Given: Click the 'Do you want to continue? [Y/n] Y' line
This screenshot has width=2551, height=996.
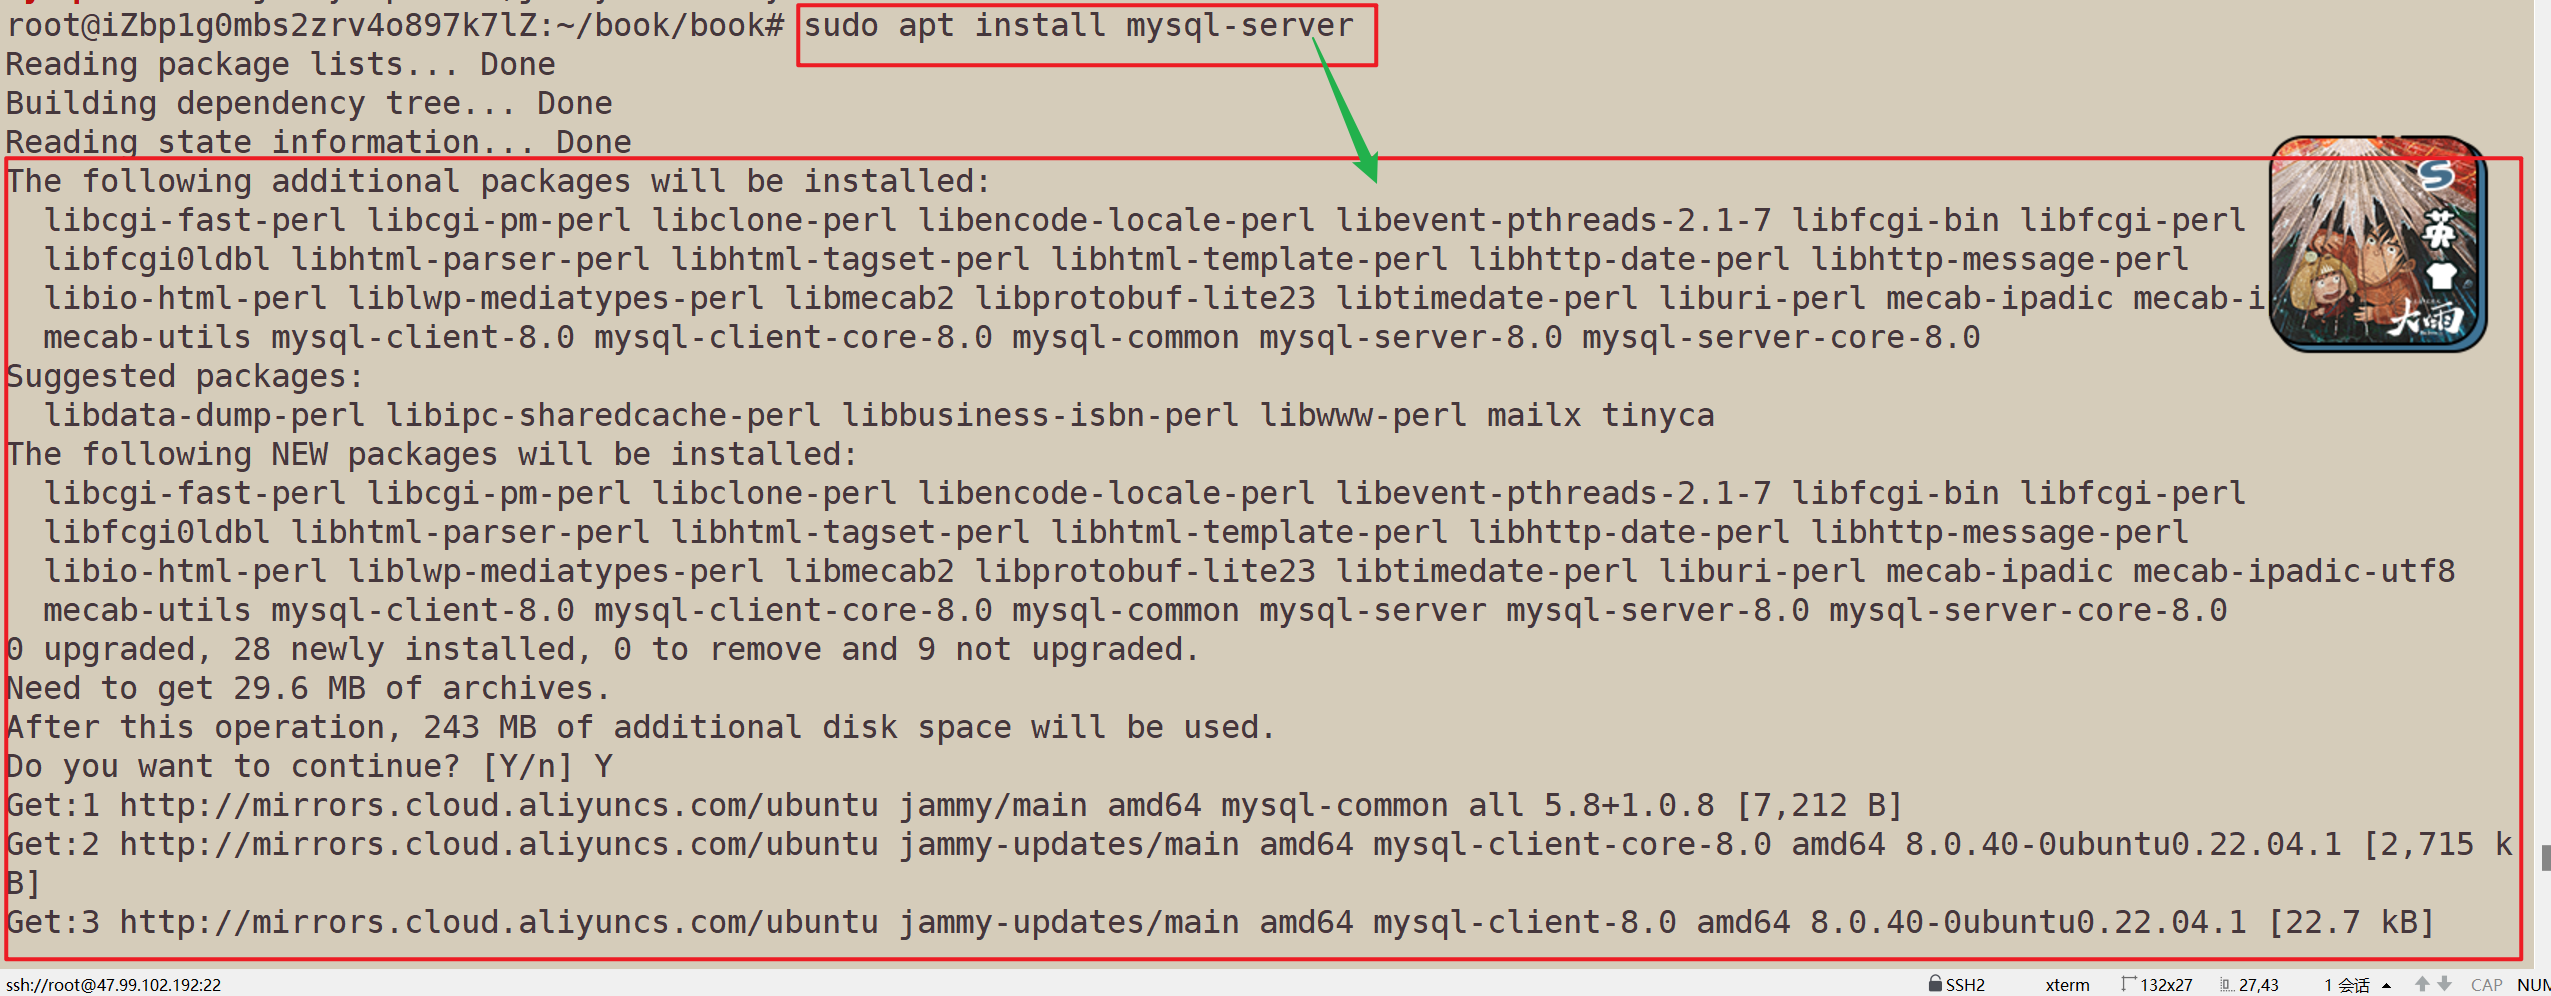Looking at the screenshot, I should click(x=309, y=767).
